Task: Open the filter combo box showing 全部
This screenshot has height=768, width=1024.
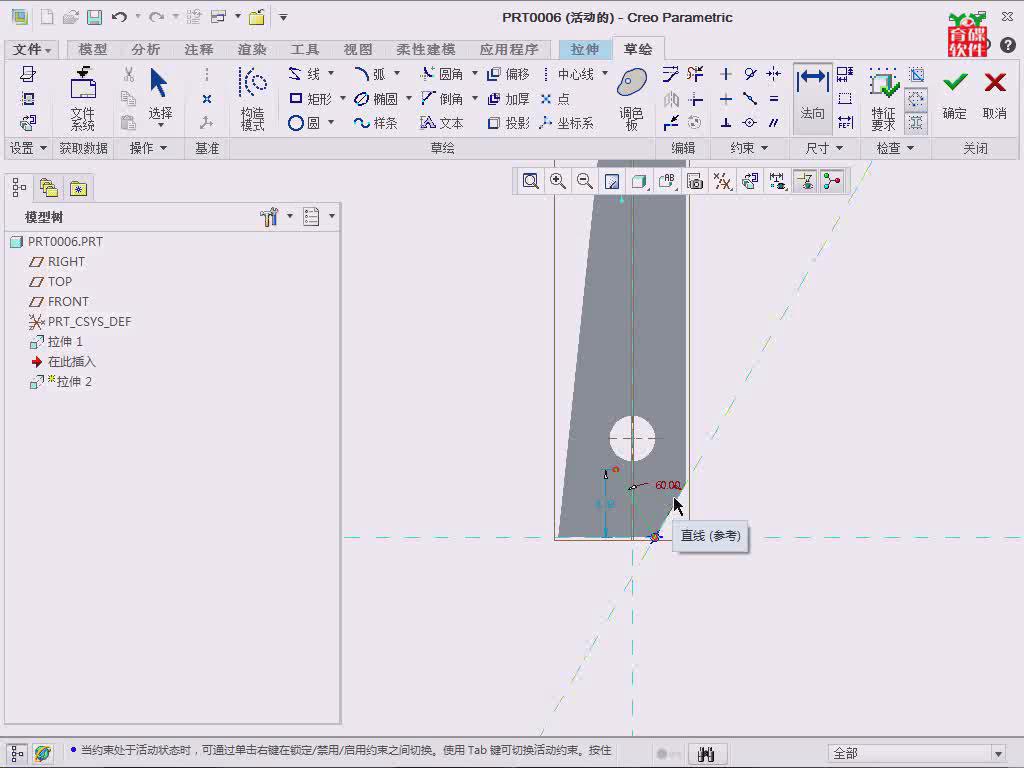Action: [917, 753]
